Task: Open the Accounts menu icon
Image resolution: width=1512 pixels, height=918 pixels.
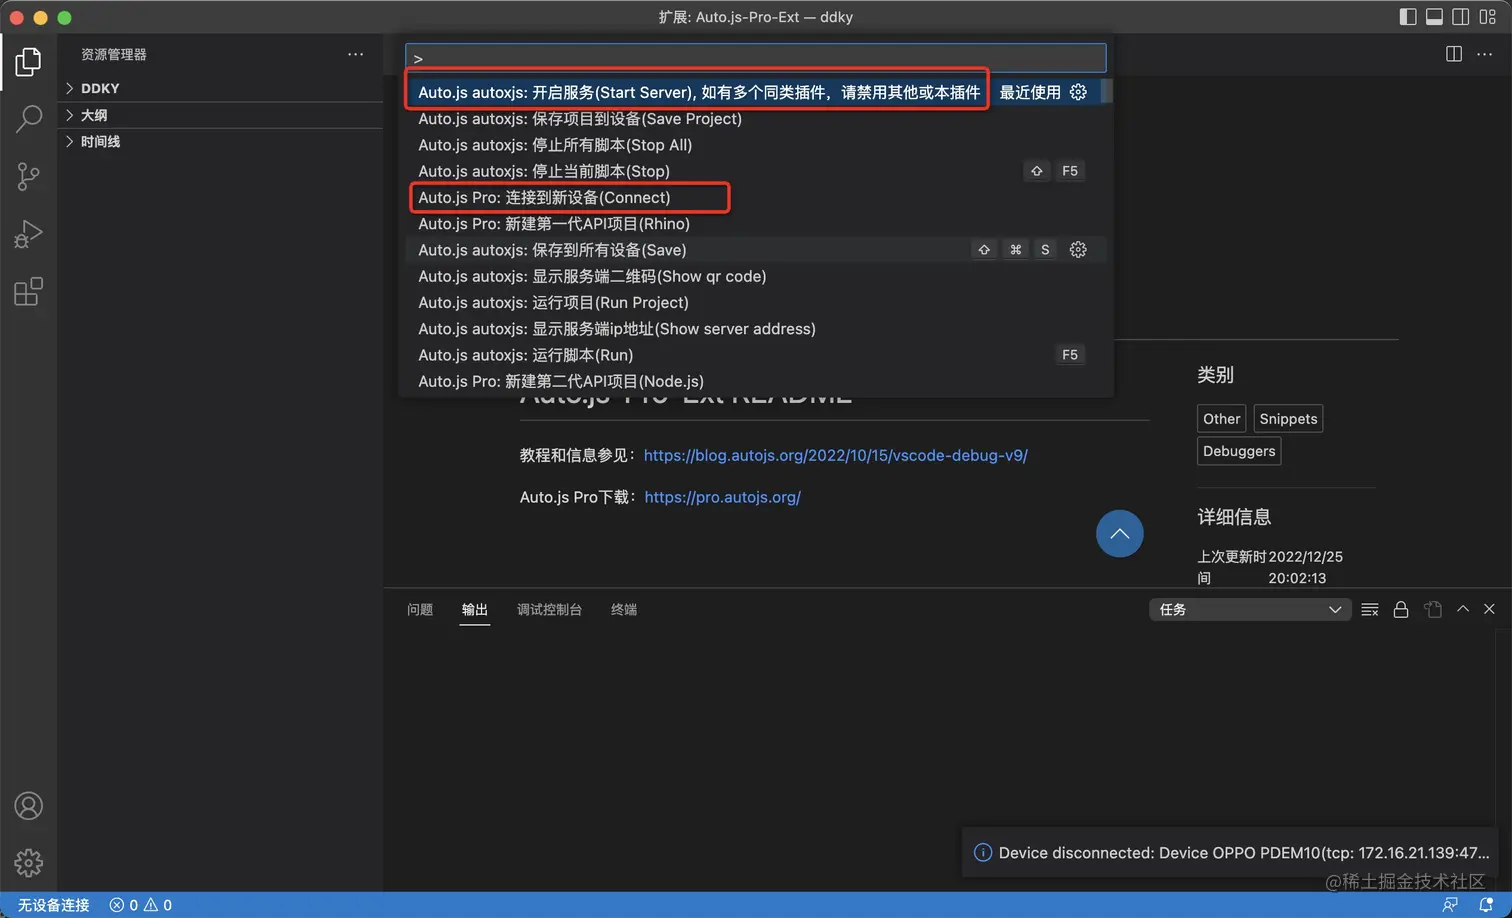Action: click(x=28, y=806)
